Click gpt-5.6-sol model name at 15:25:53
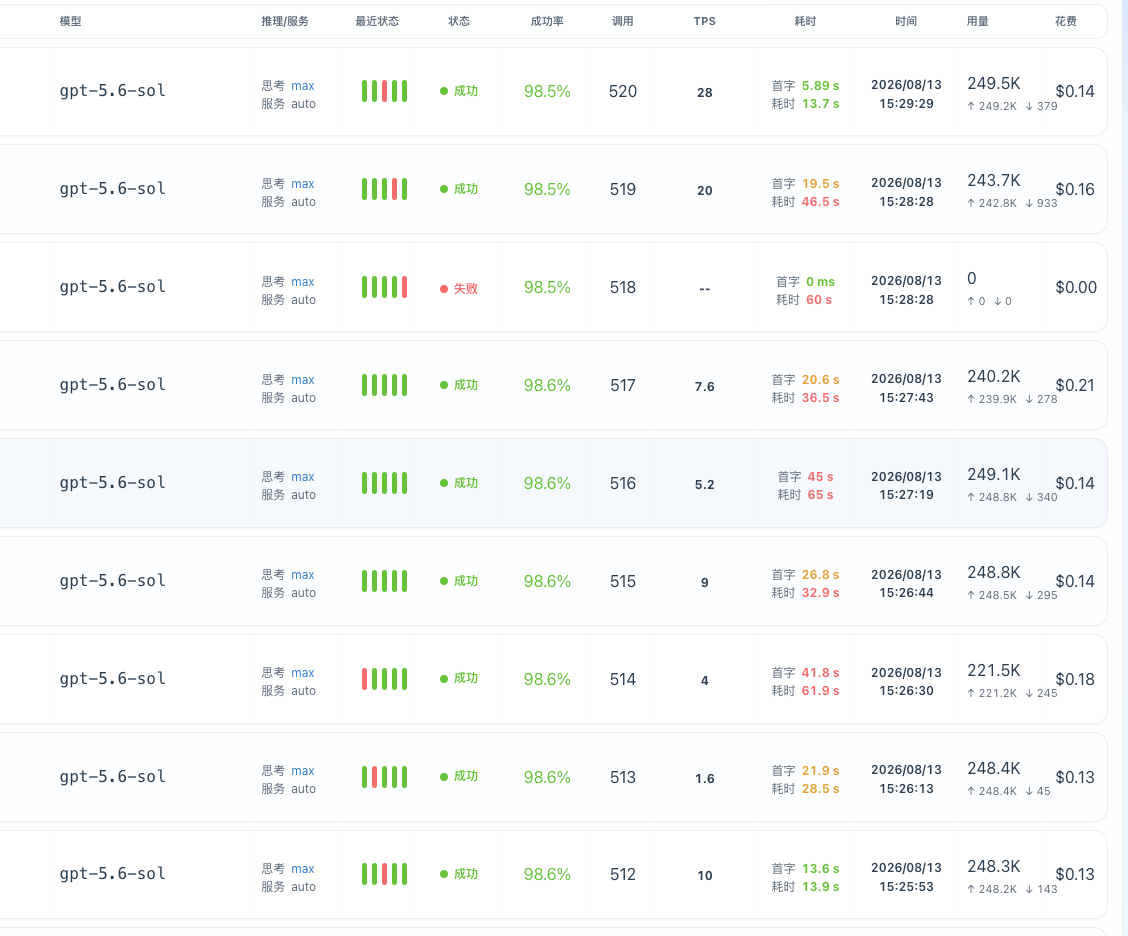 [x=112, y=874]
